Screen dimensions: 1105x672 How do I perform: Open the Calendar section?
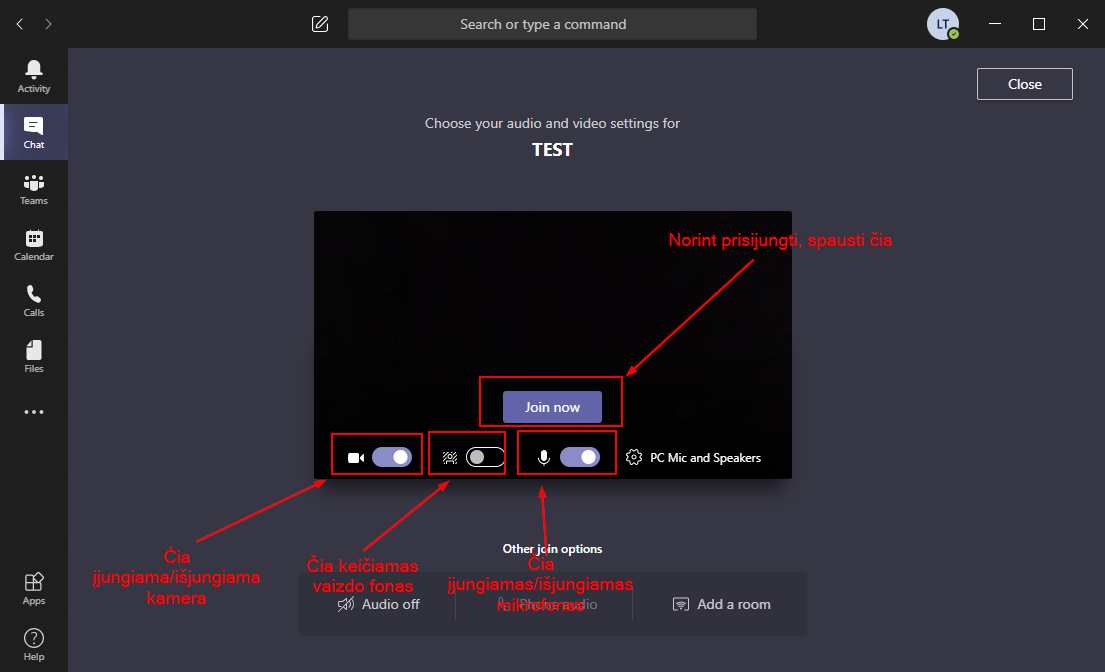click(34, 244)
